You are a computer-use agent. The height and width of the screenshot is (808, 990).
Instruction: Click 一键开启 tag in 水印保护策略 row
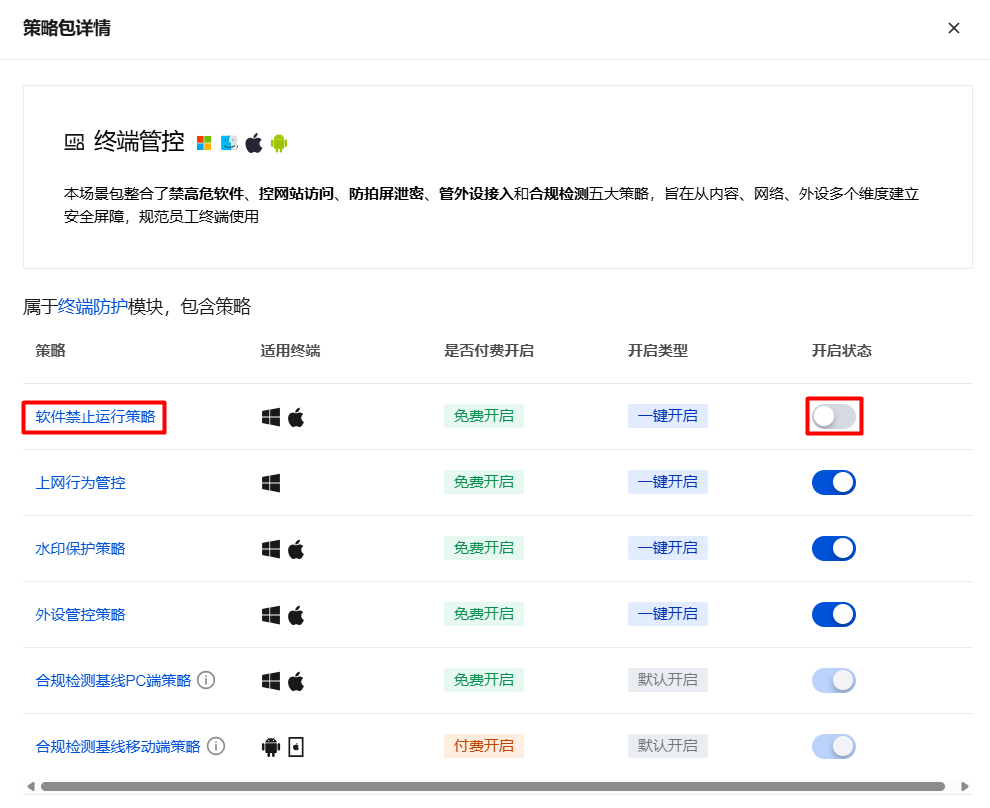click(x=667, y=548)
